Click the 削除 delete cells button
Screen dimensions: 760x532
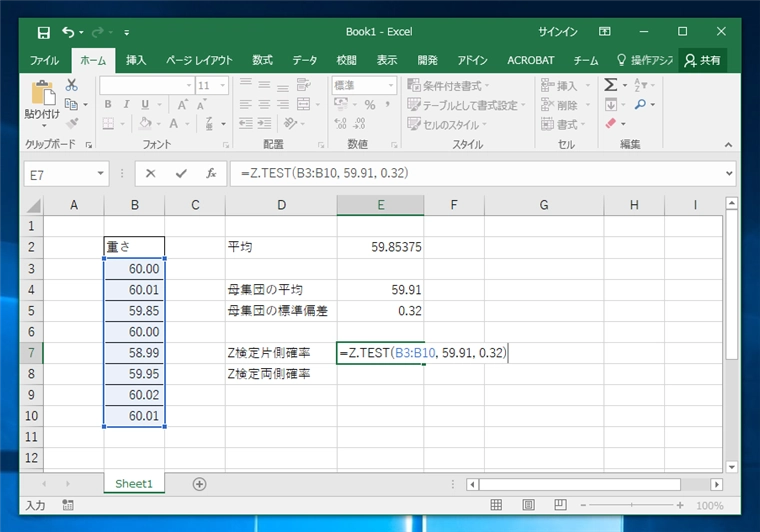pos(559,105)
